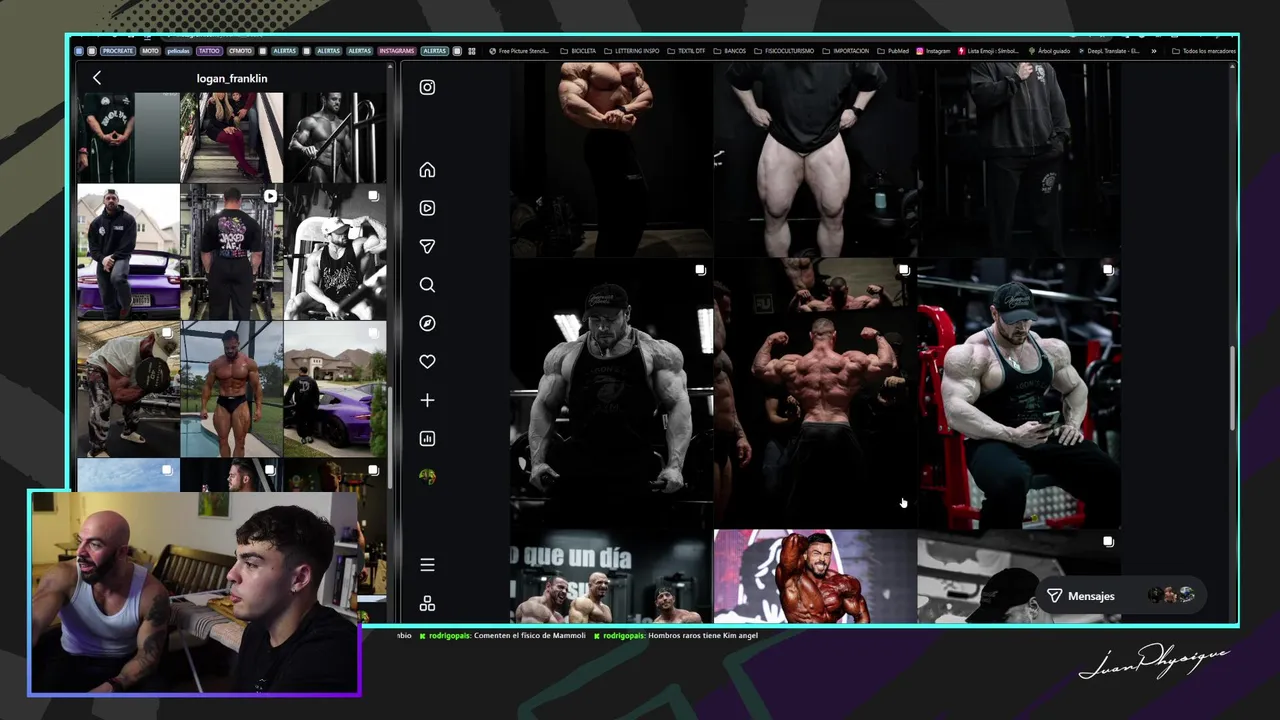Open purple car outside house thumbnail
The height and width of the screenshot is (720, 1280).
click(335, 389)
